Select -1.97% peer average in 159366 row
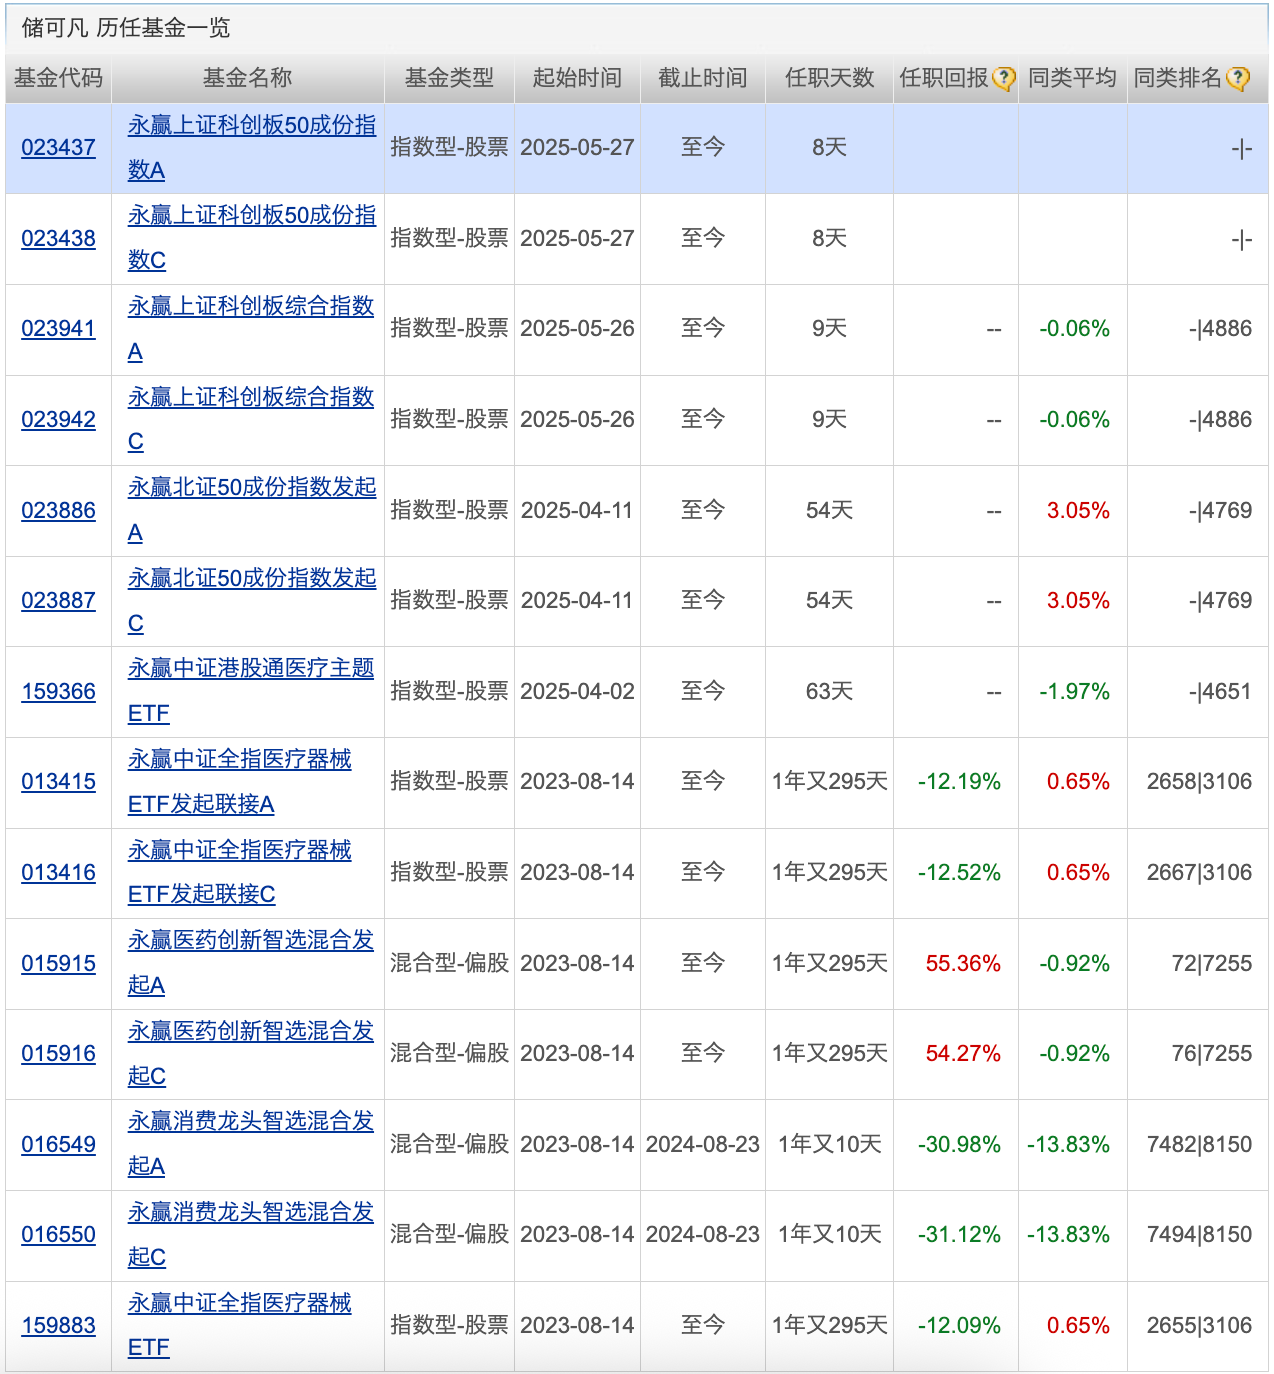Screen dimensions: 1274x1374 click(1075, 692)
